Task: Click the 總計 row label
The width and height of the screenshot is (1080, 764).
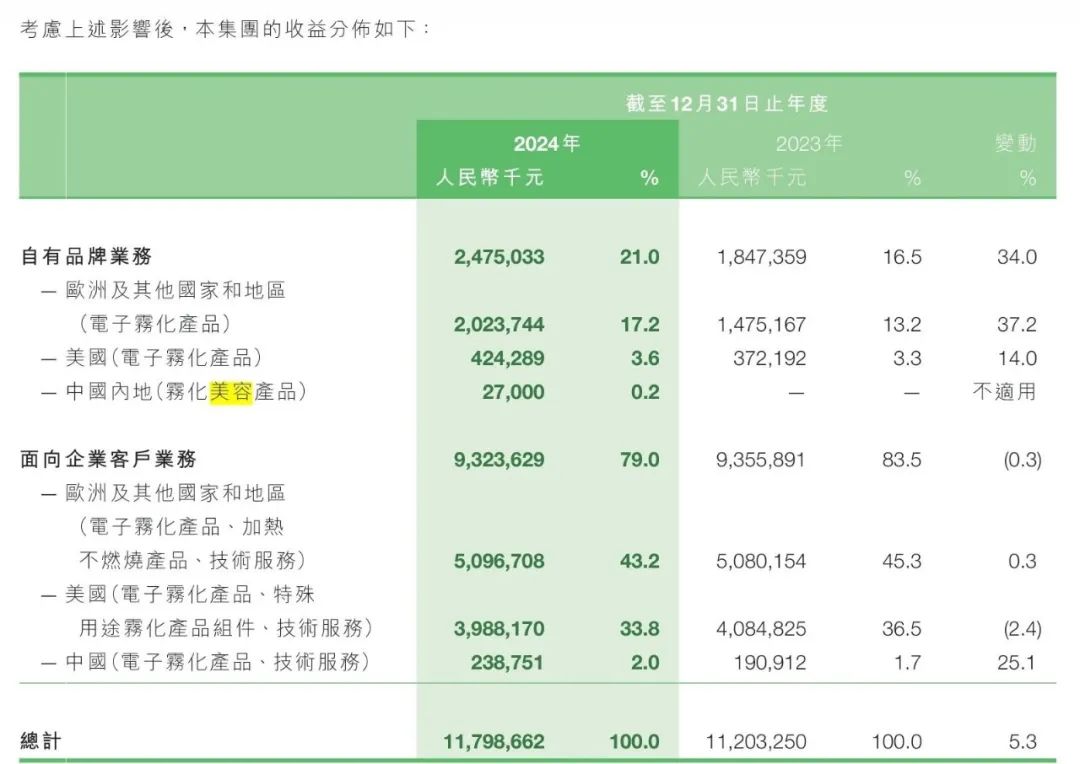Action: [x=41, y=742]
